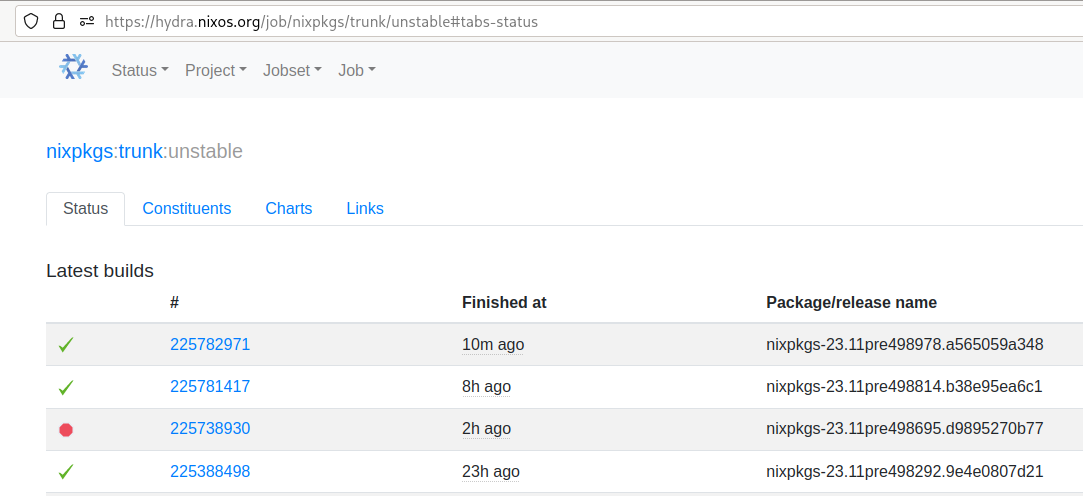Select the Status tab
Viewport: 1083px width, 496px height.
(86, 209)
